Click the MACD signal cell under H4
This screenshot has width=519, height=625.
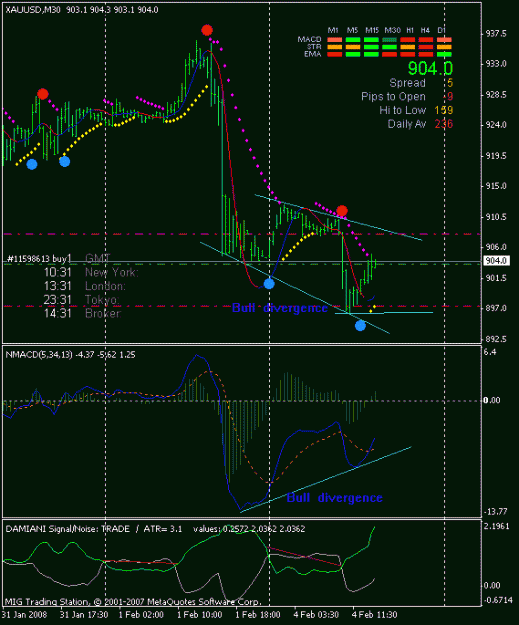pyautogui.click(x=426, y=40)
